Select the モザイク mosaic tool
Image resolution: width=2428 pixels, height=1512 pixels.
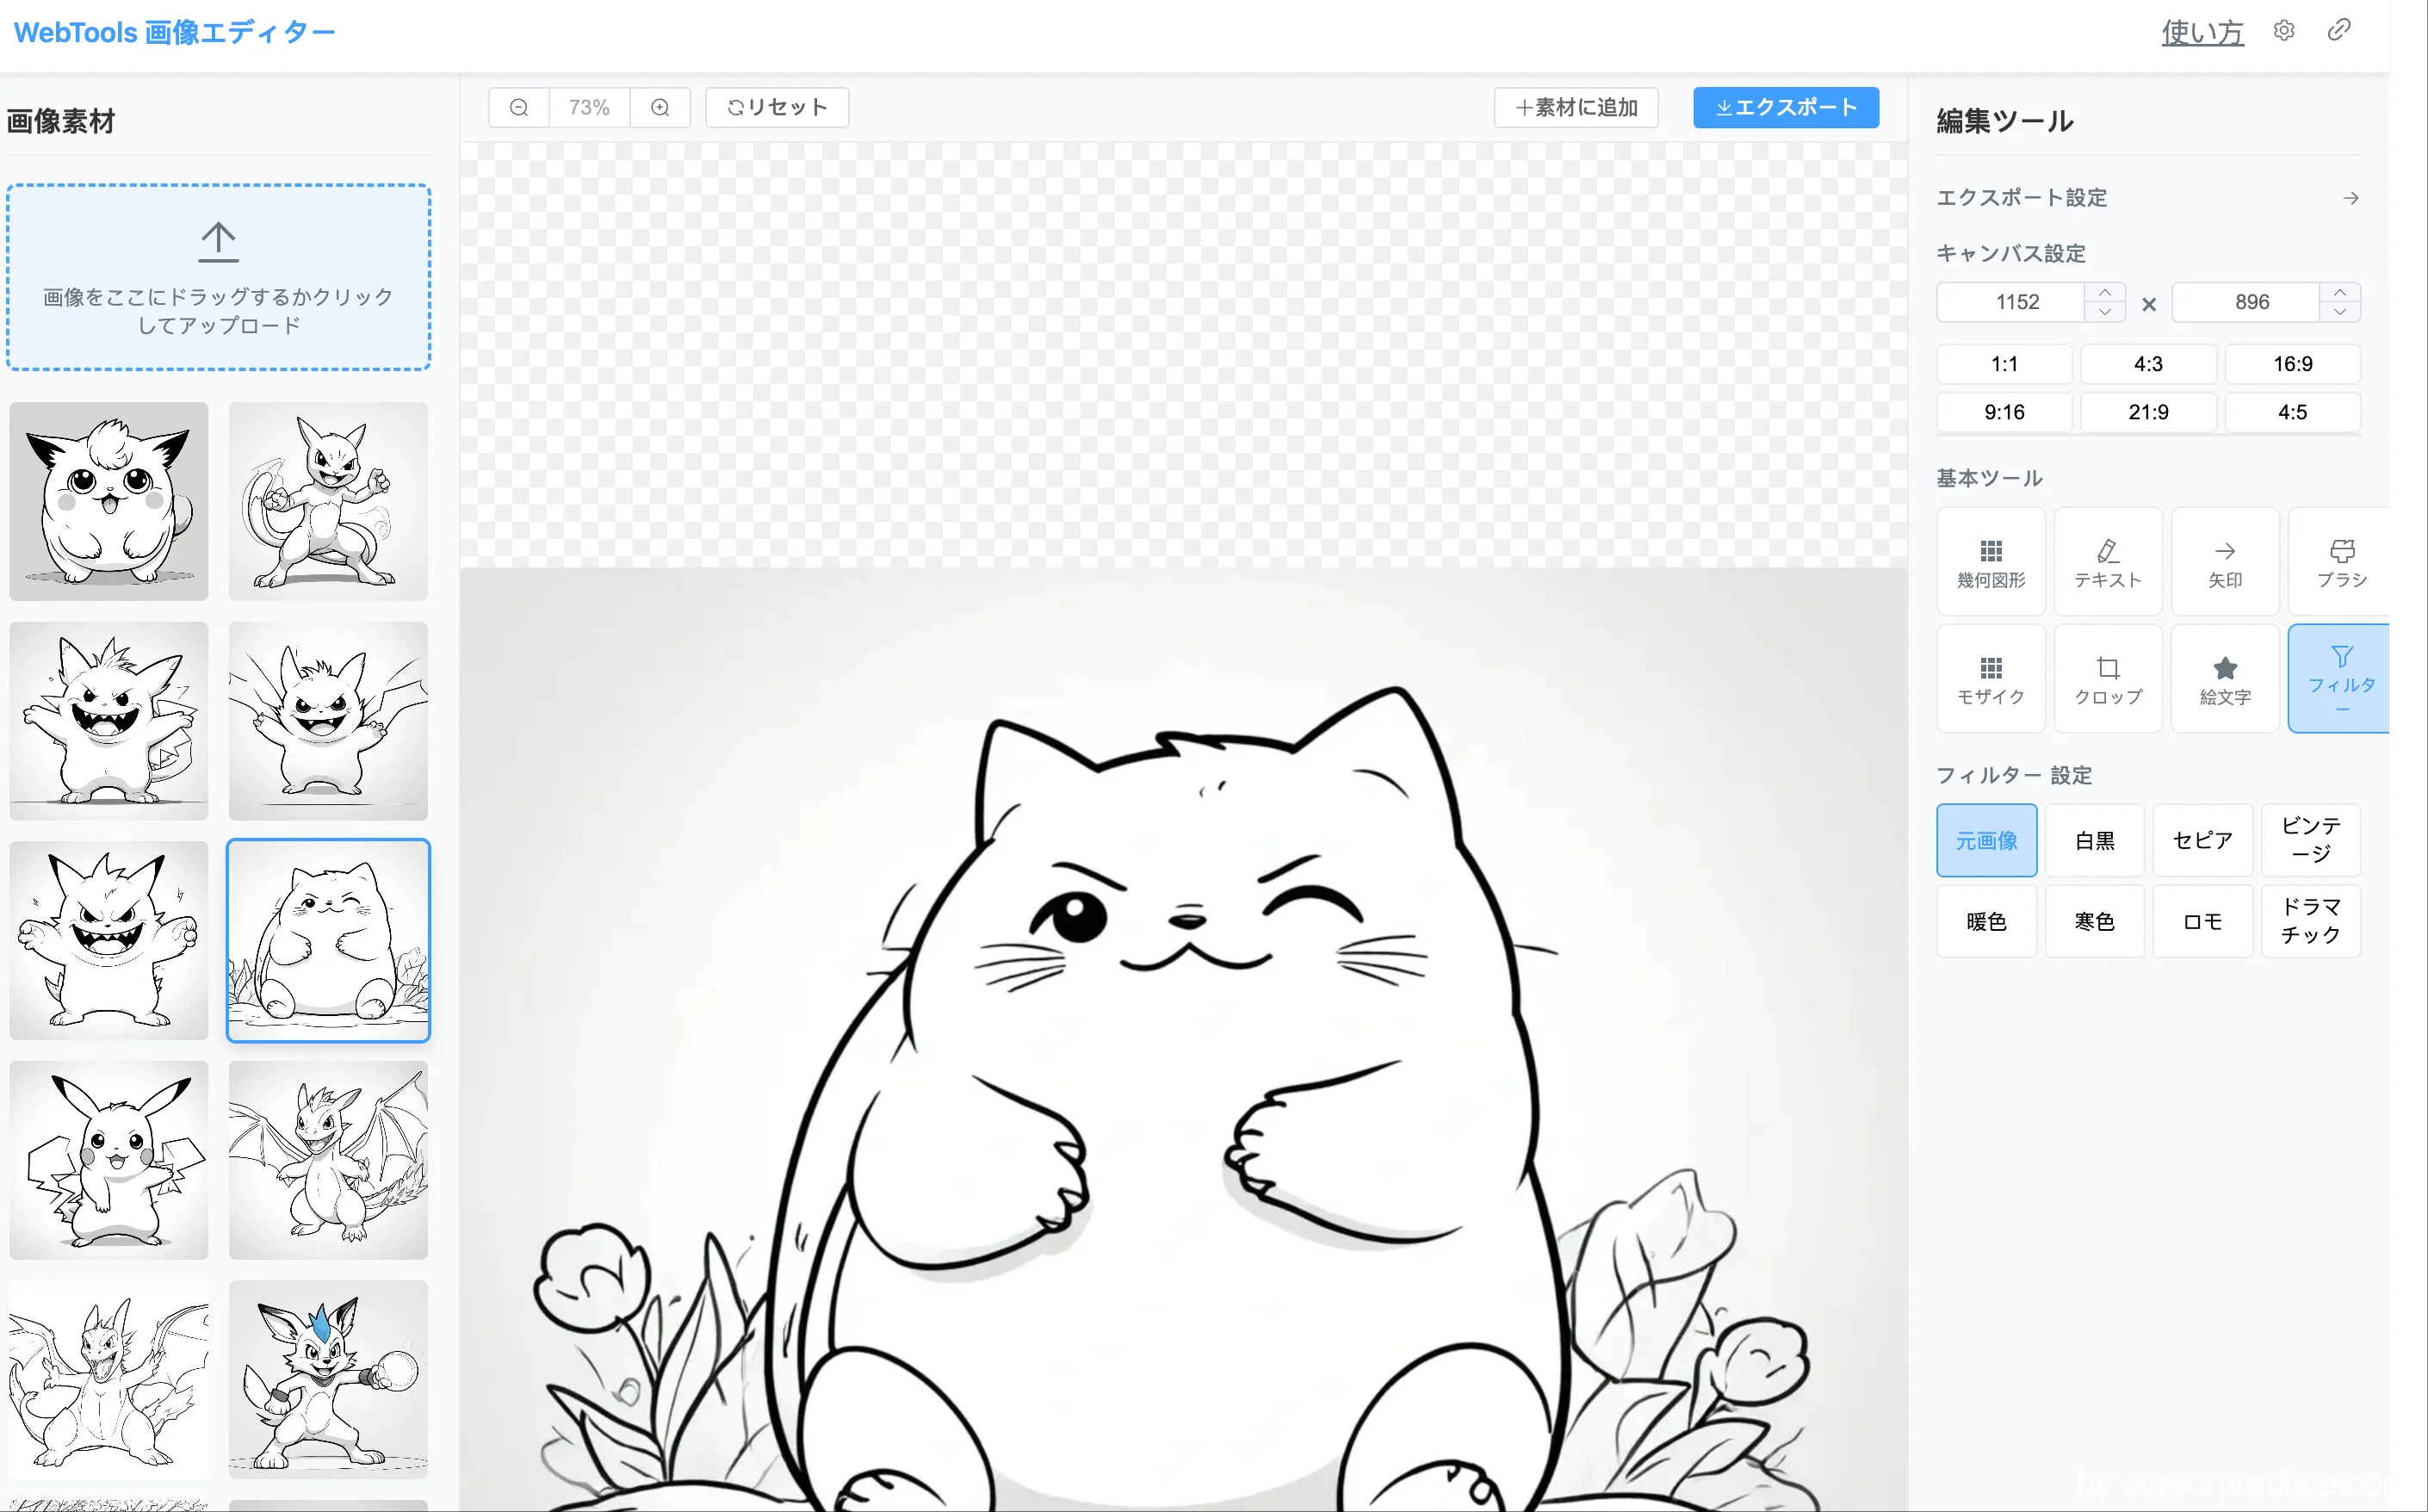pos(1991,679)
